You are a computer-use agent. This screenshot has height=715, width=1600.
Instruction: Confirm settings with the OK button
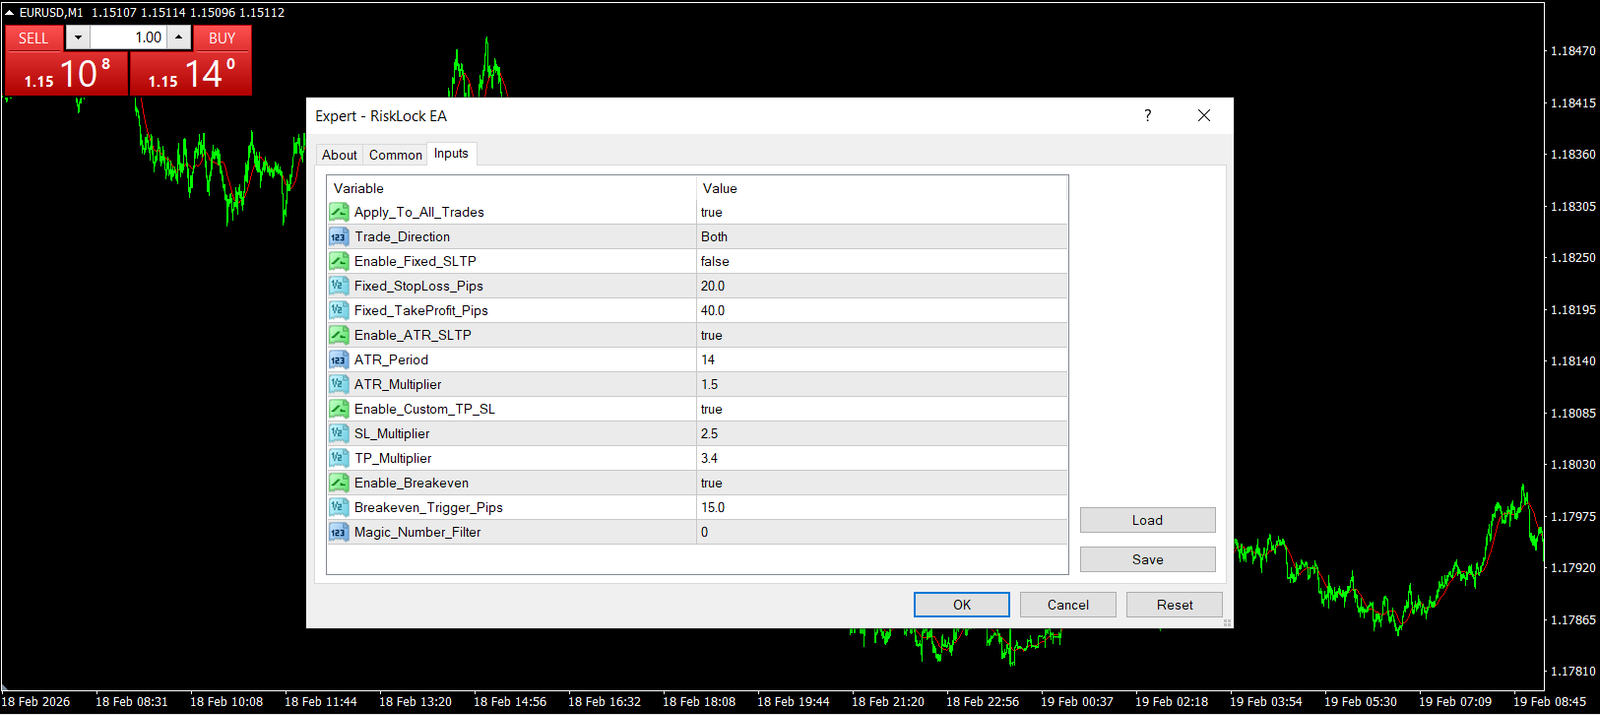coord(961,605)
